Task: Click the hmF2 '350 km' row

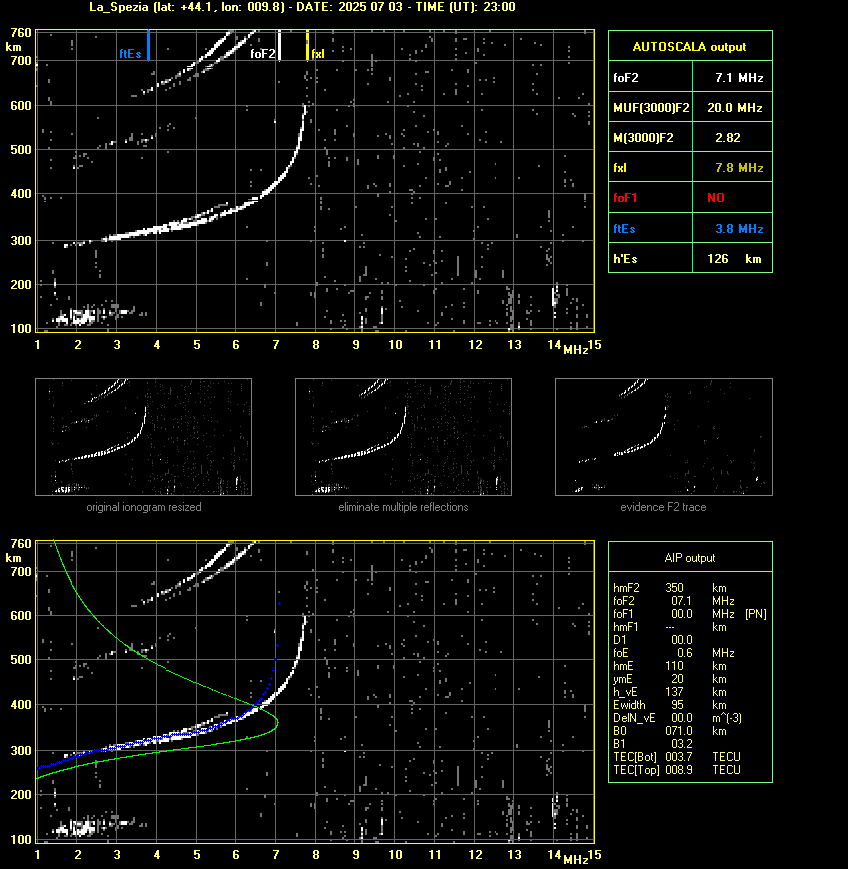Action: coord(670,587)
